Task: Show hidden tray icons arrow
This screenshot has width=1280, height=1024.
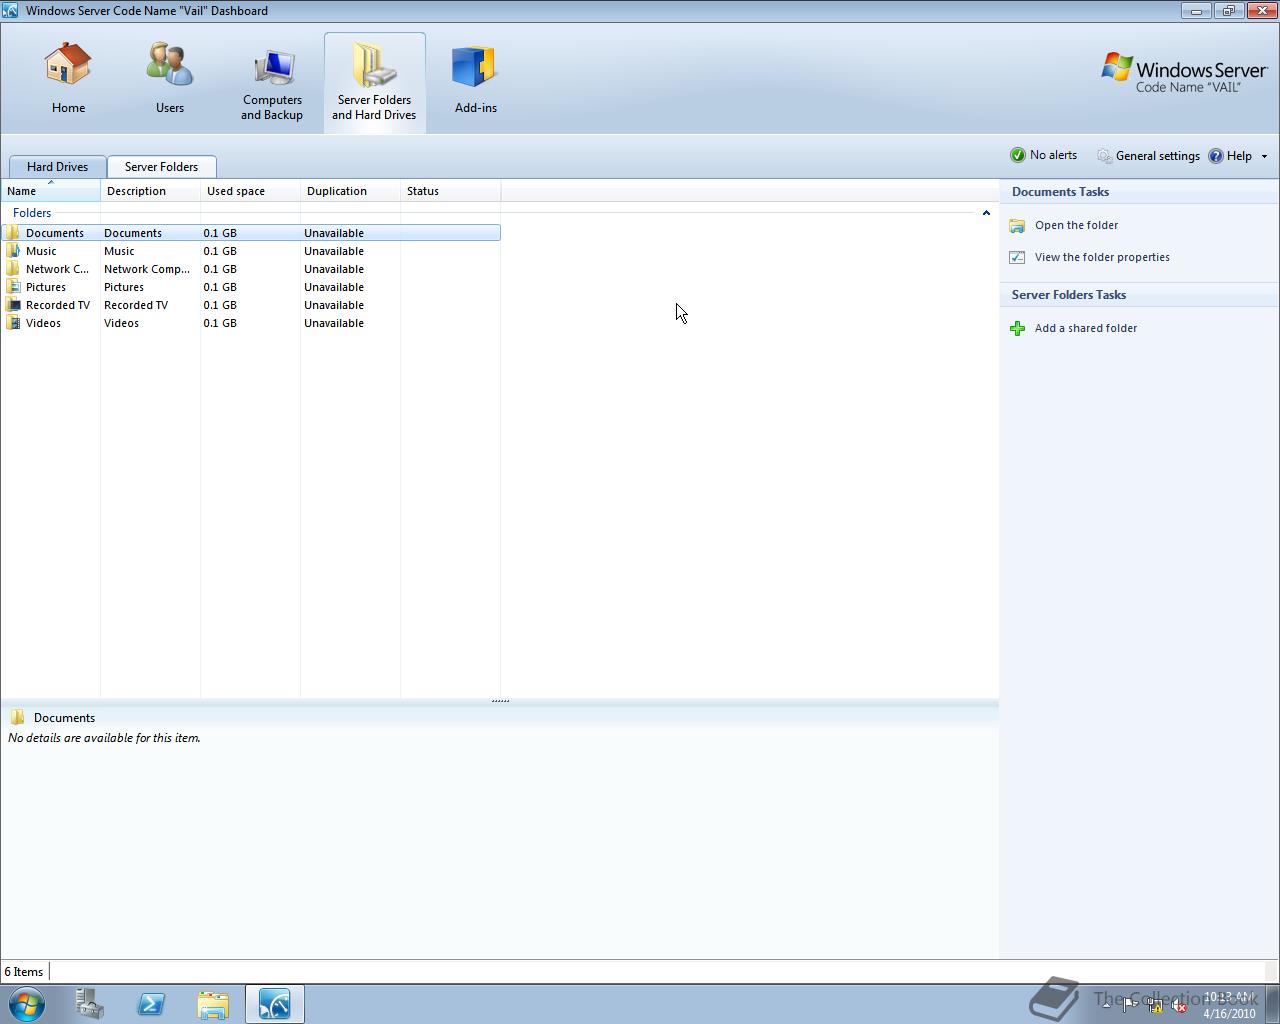Action: coord(1106,1006)
